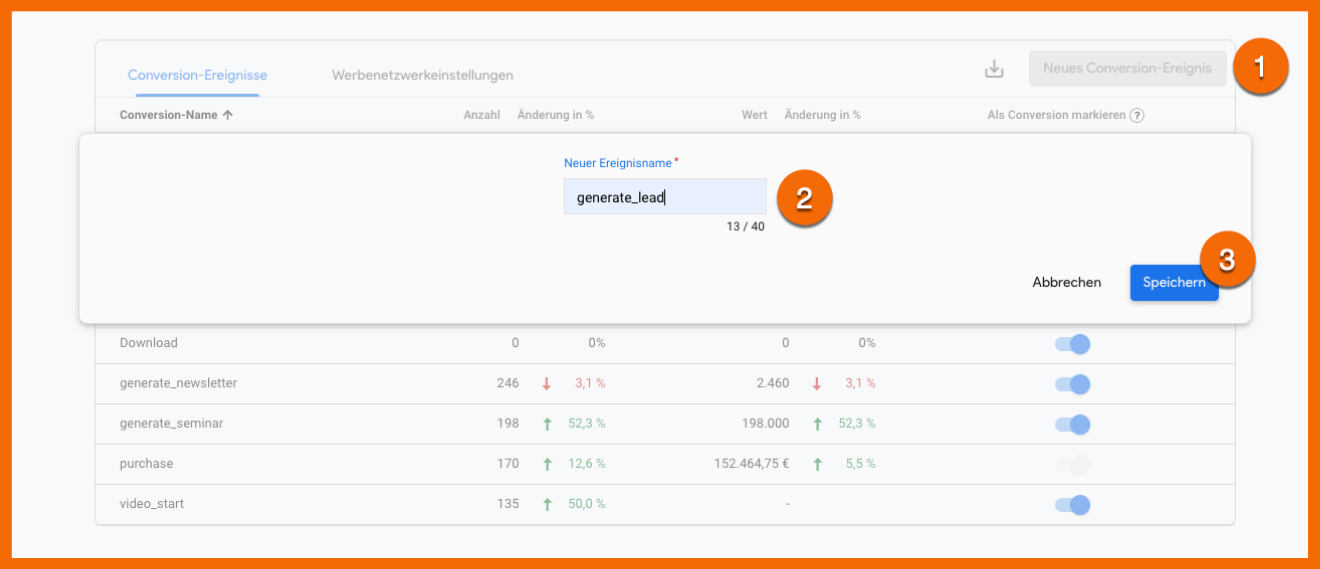Cancel the dialog with Abbrechen
The image size is (1320, 569).
[1066, 282]
